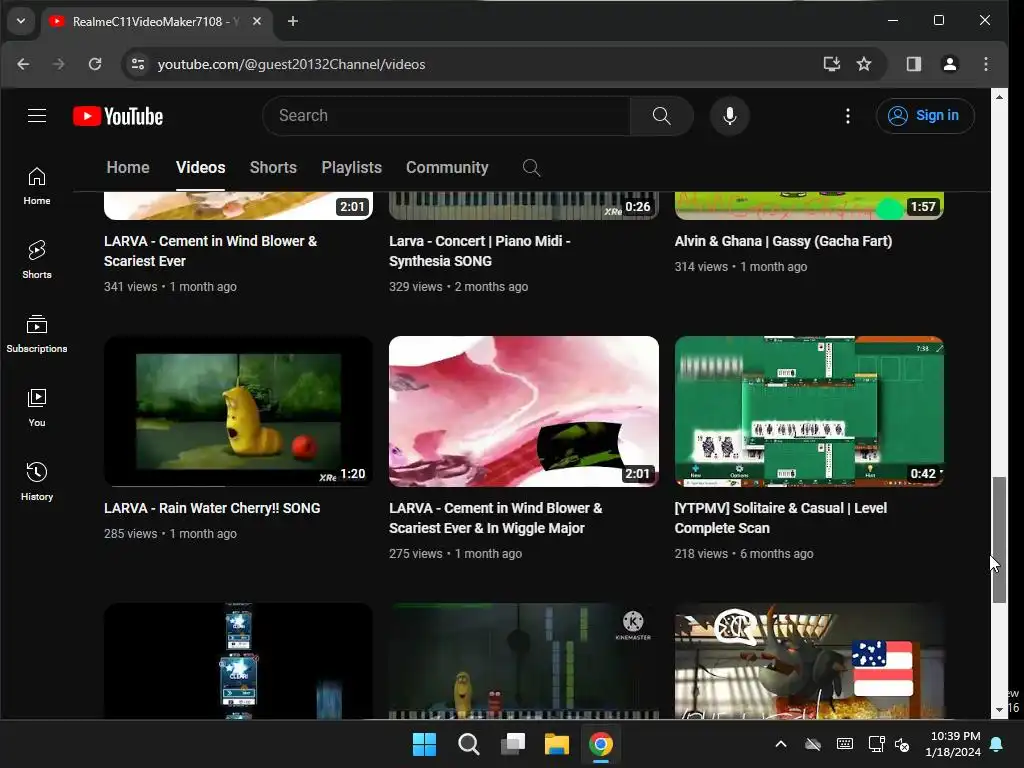Select the channel Videos tab
This screenshot has height=768, width=1024.
(x=200, y=168)
